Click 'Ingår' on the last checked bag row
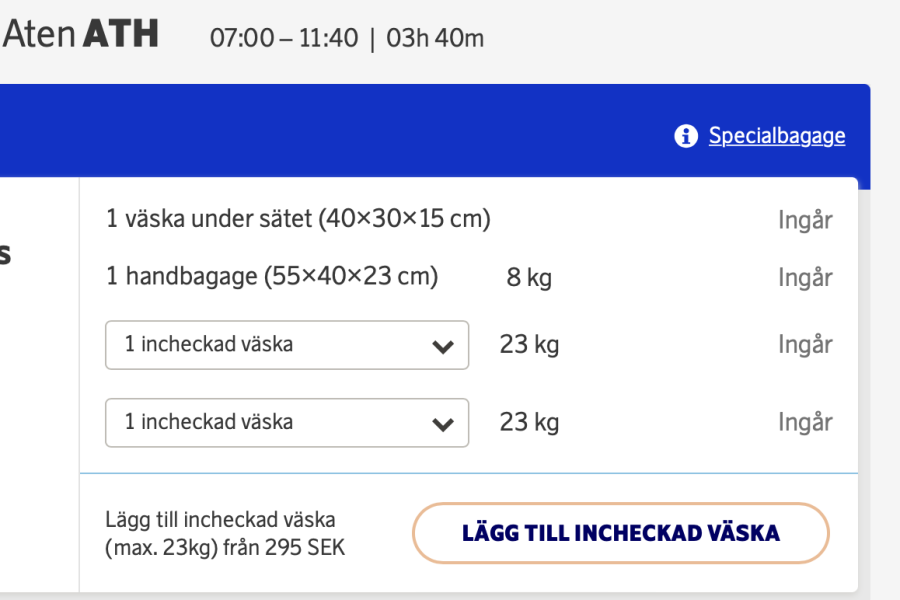This screenshot has height=600, width=900. 805,421
